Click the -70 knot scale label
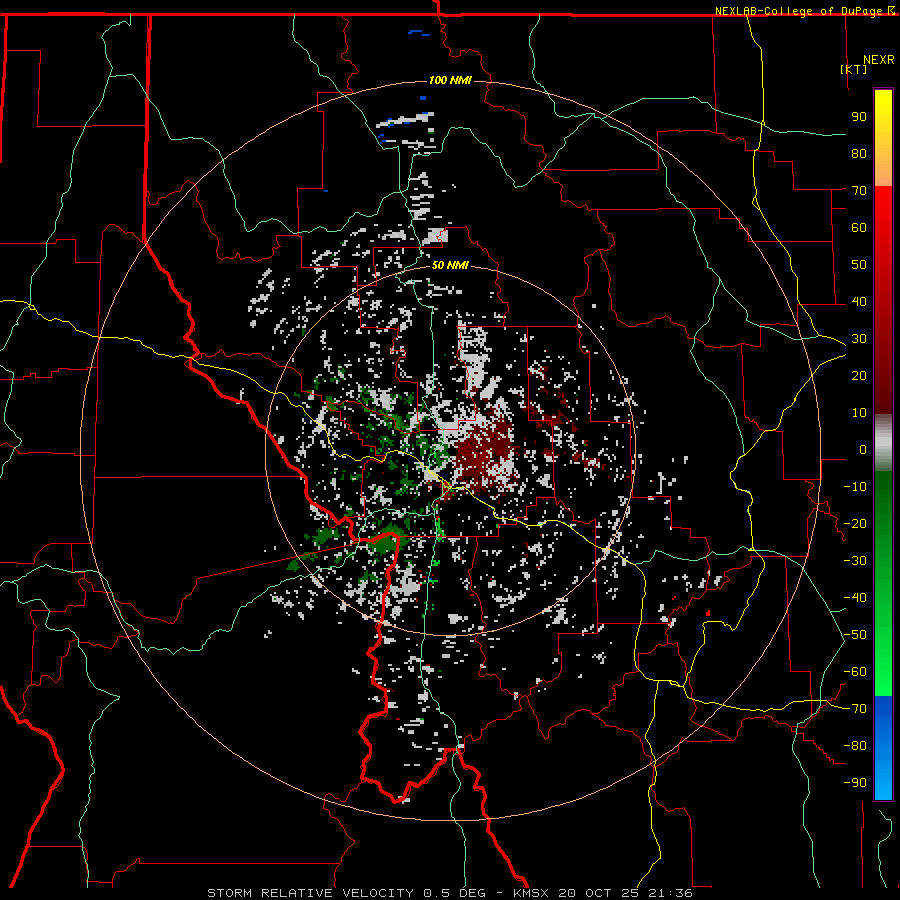The height and width of the screenshot is (900, 900). [855, 709]
